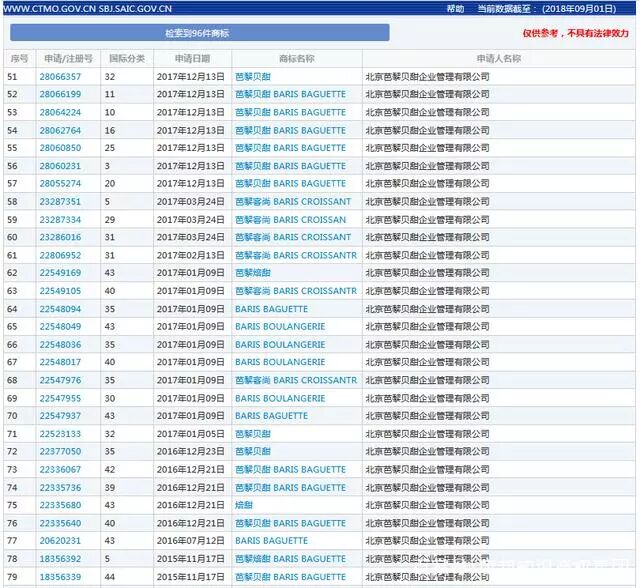This screenshot has width=640, height=588.
Task: Open registration number 22336067
Action: pos(60,470)
